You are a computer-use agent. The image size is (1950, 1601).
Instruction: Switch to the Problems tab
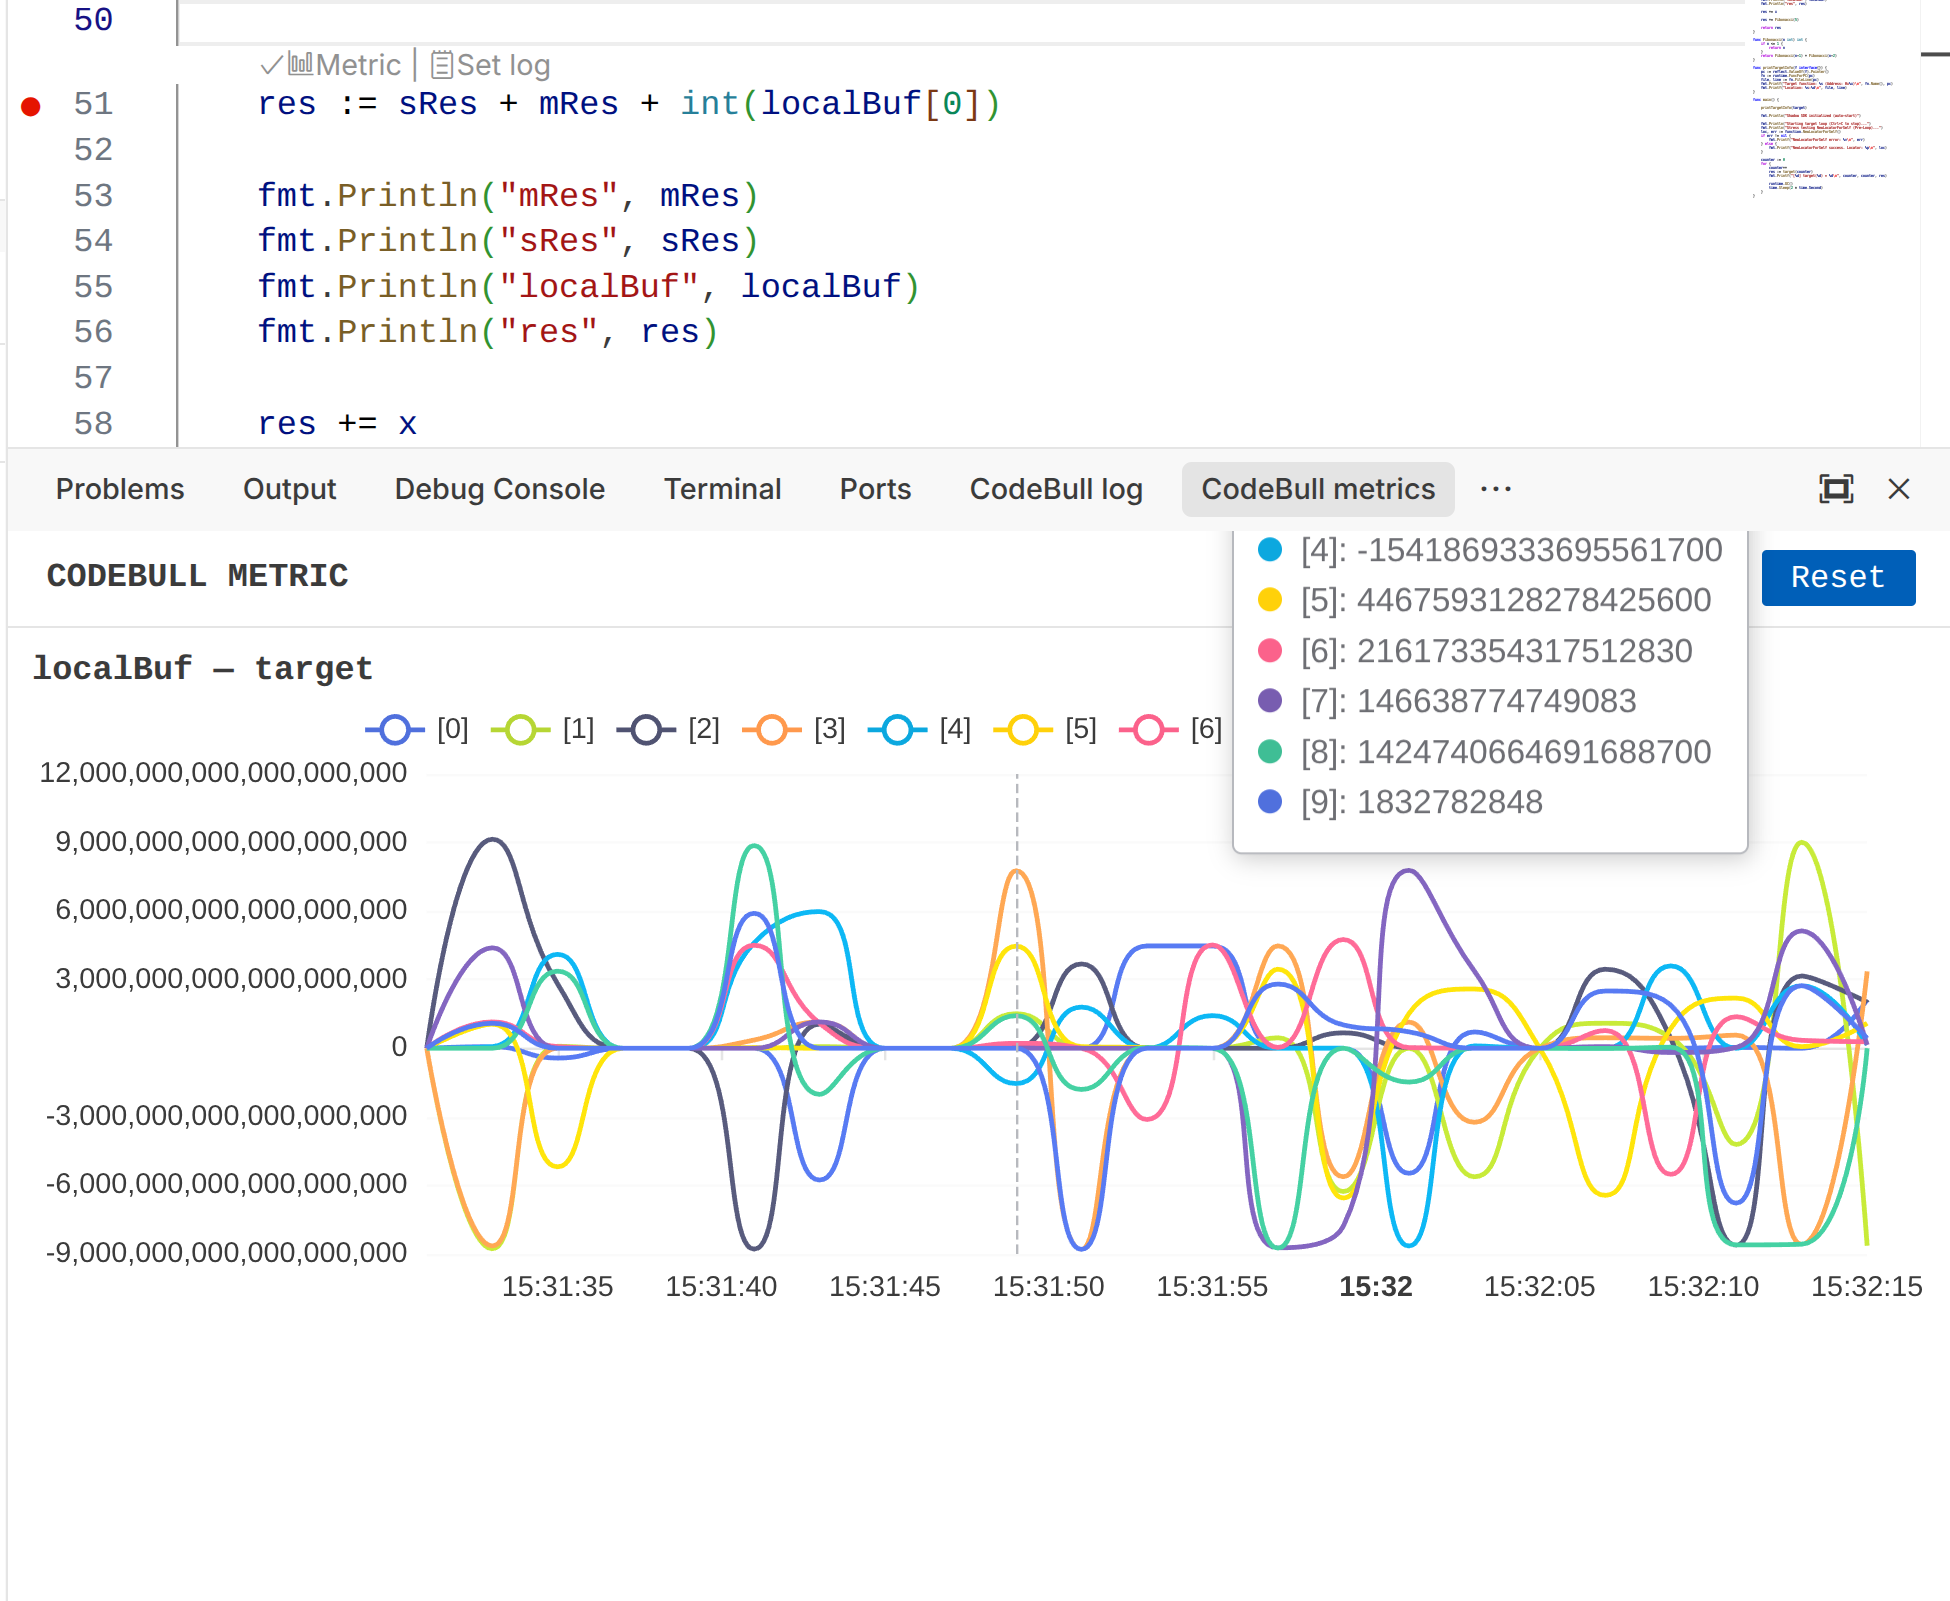point(119,489)
